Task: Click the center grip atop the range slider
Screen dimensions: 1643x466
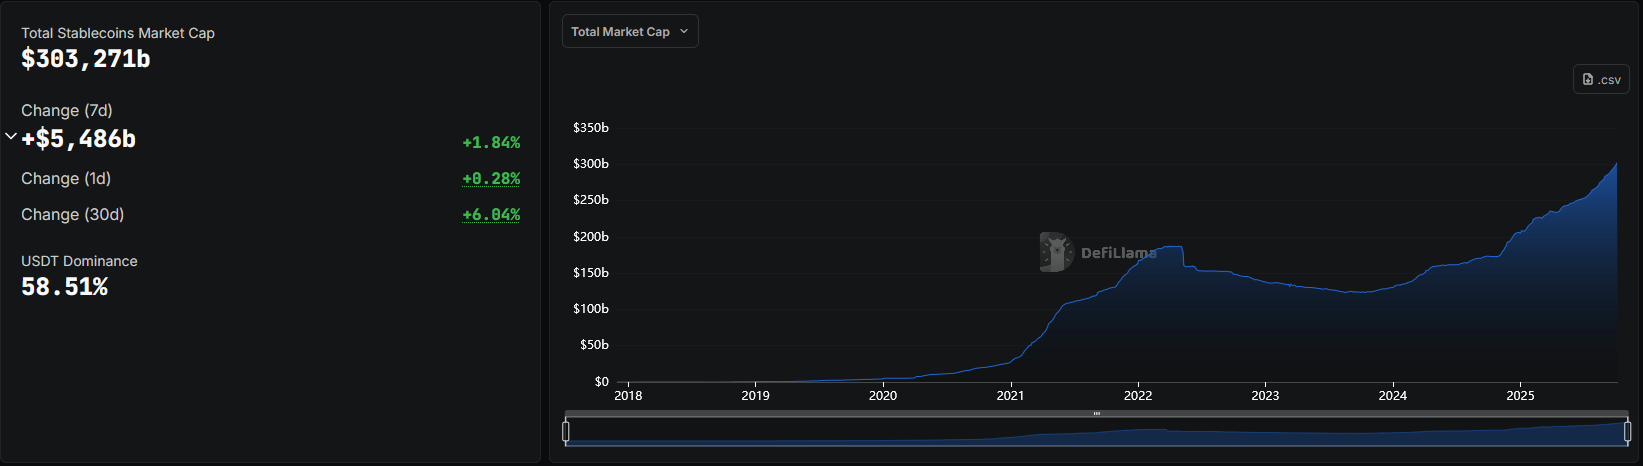Action: [1096, 413]
